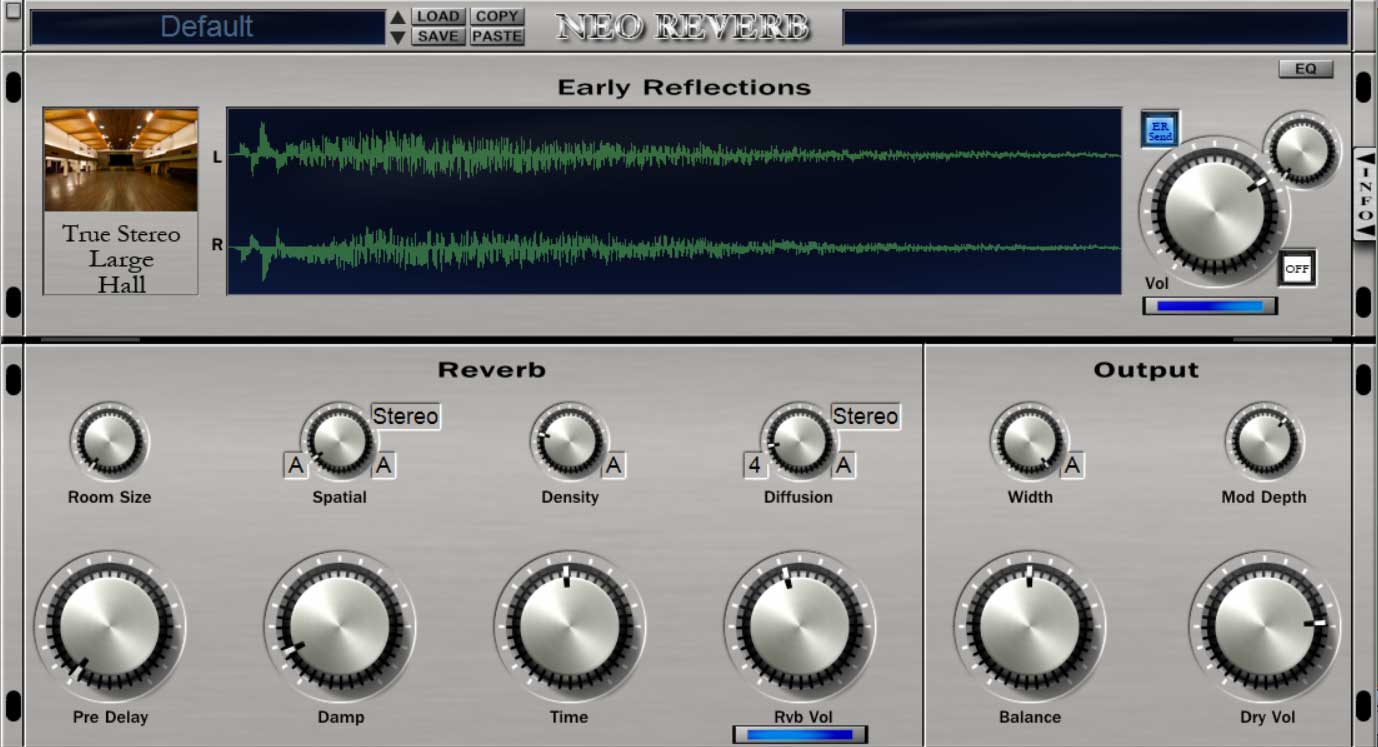Click the Dry Vol knob
Image resolution: width=1378 pixels, height=747 pixels.
pos(1264,626)
